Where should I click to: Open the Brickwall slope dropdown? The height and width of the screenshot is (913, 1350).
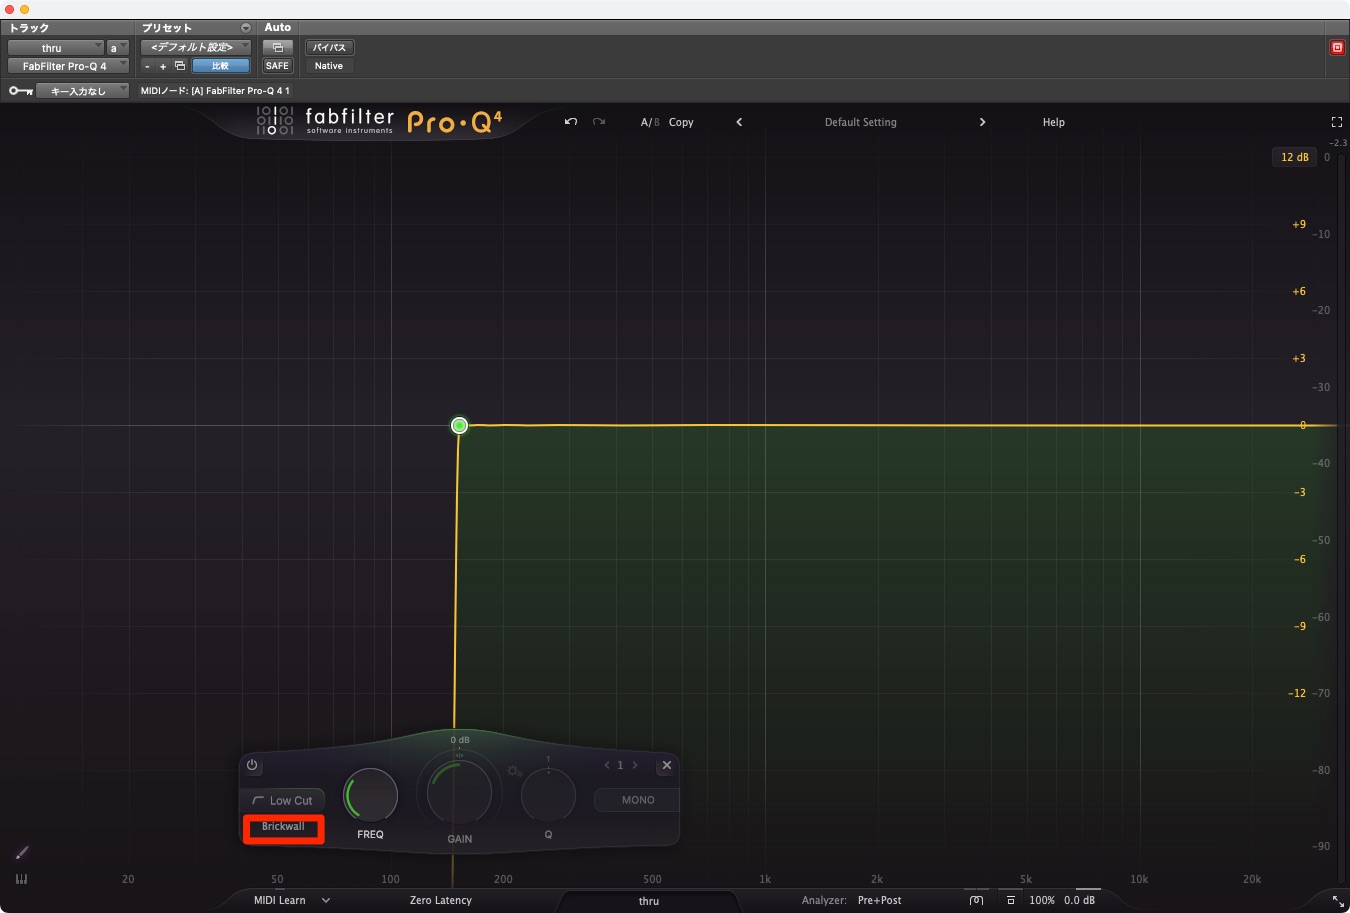tap(283, 827)
